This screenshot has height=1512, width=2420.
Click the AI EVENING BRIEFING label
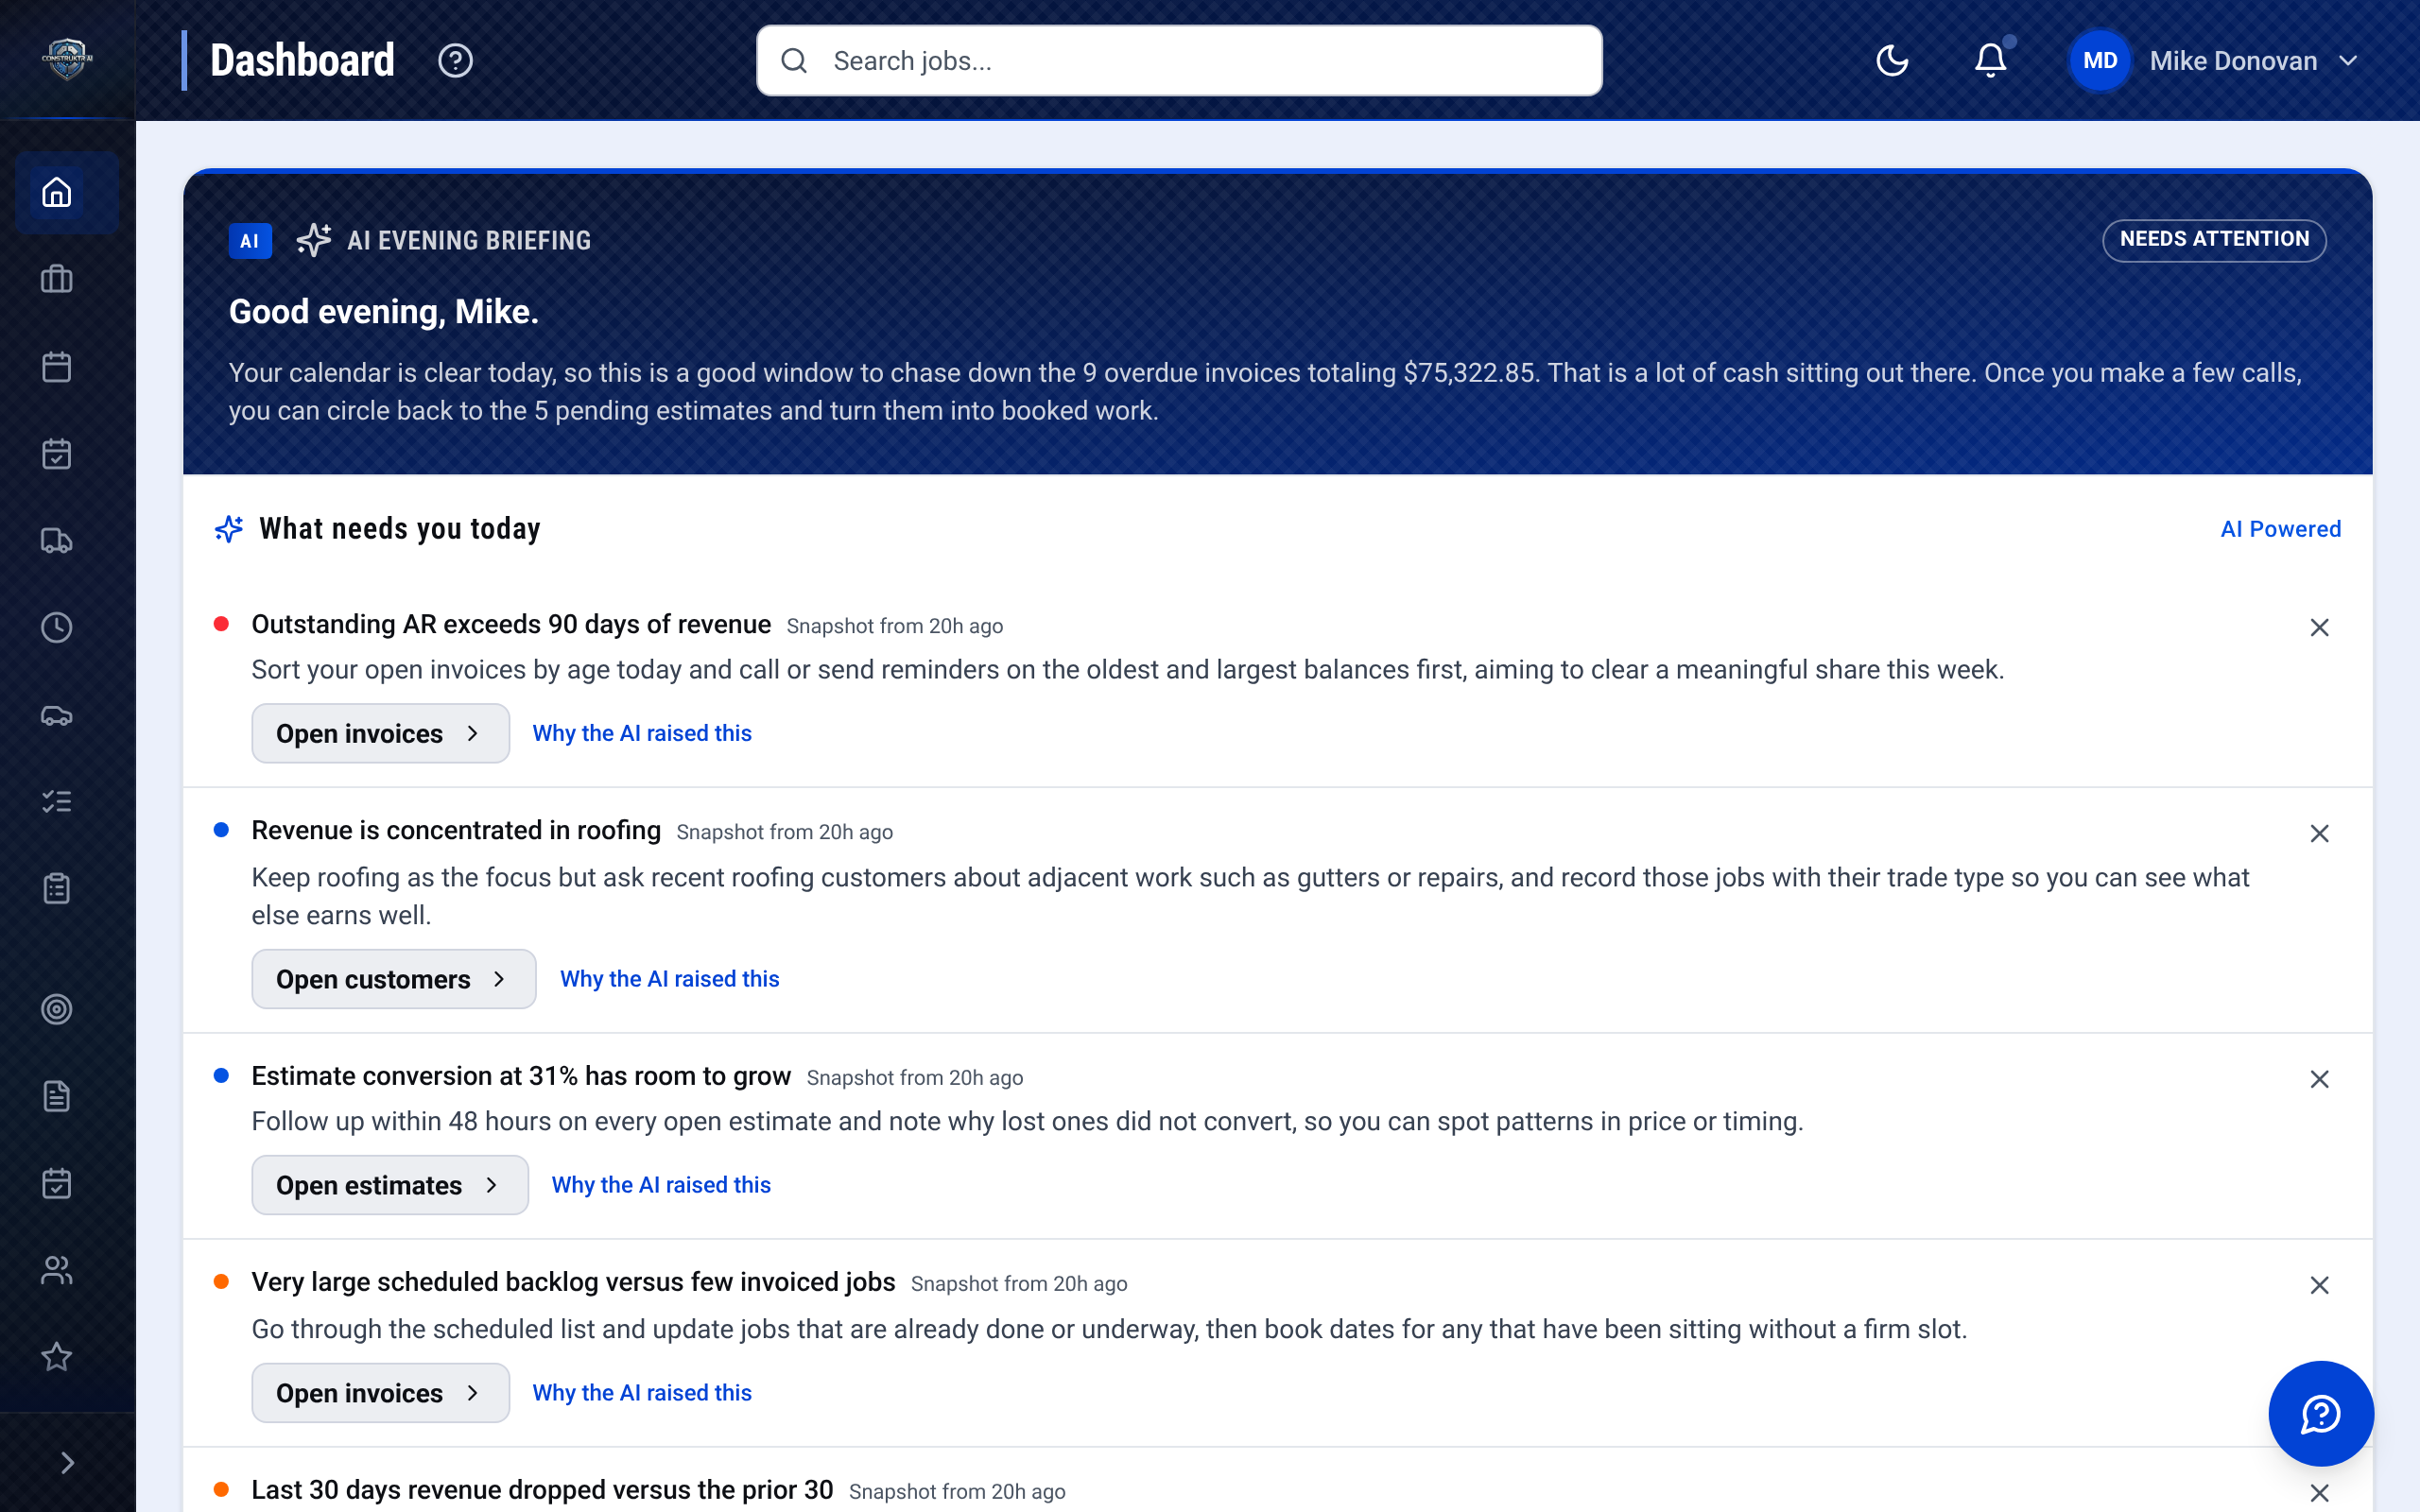click(x=469, y=241)
